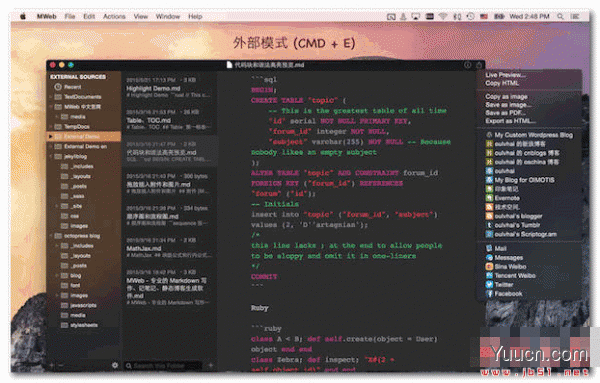The image size is (600, 383).
Task: Select the _posts folder under jekyllblog
Action: click(x=74, y=186)
